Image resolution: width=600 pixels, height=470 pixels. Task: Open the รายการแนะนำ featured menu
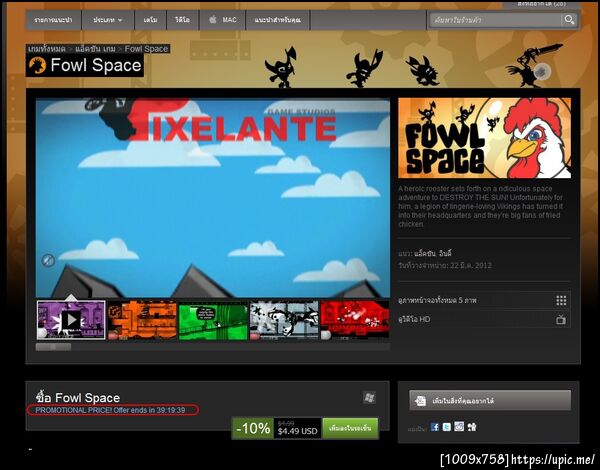click(53, 20)
